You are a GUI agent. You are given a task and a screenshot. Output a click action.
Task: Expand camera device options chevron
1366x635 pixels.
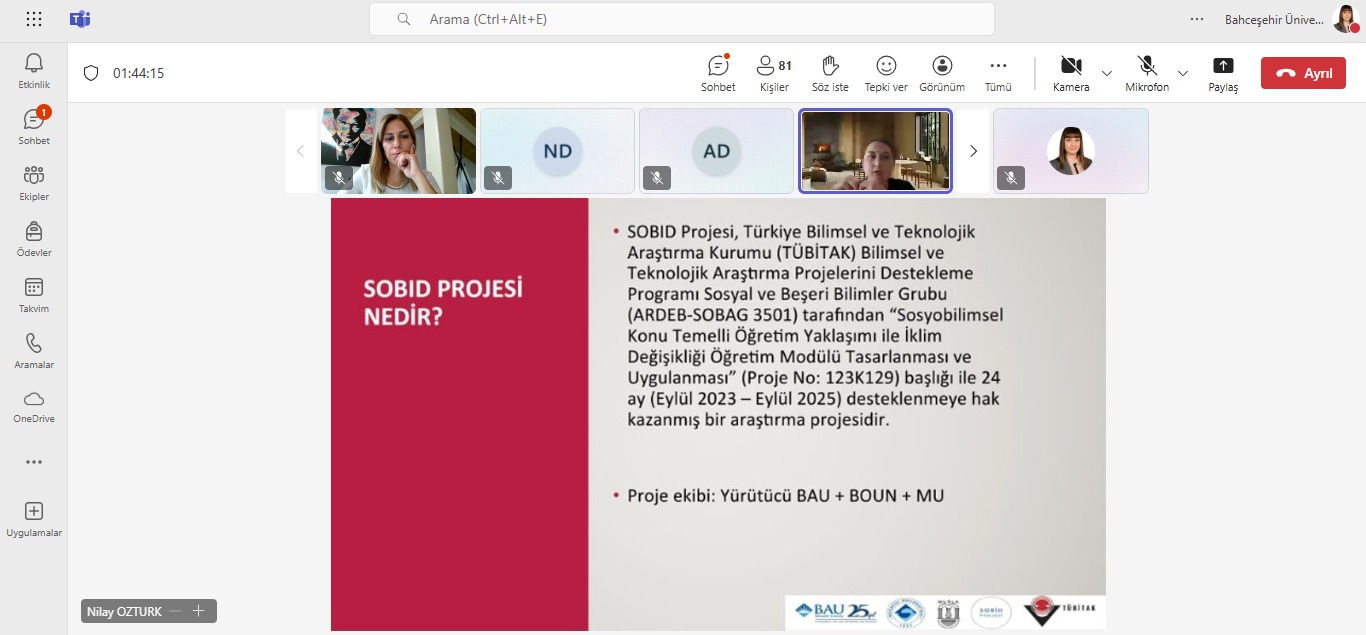[x=1106, y=73]
